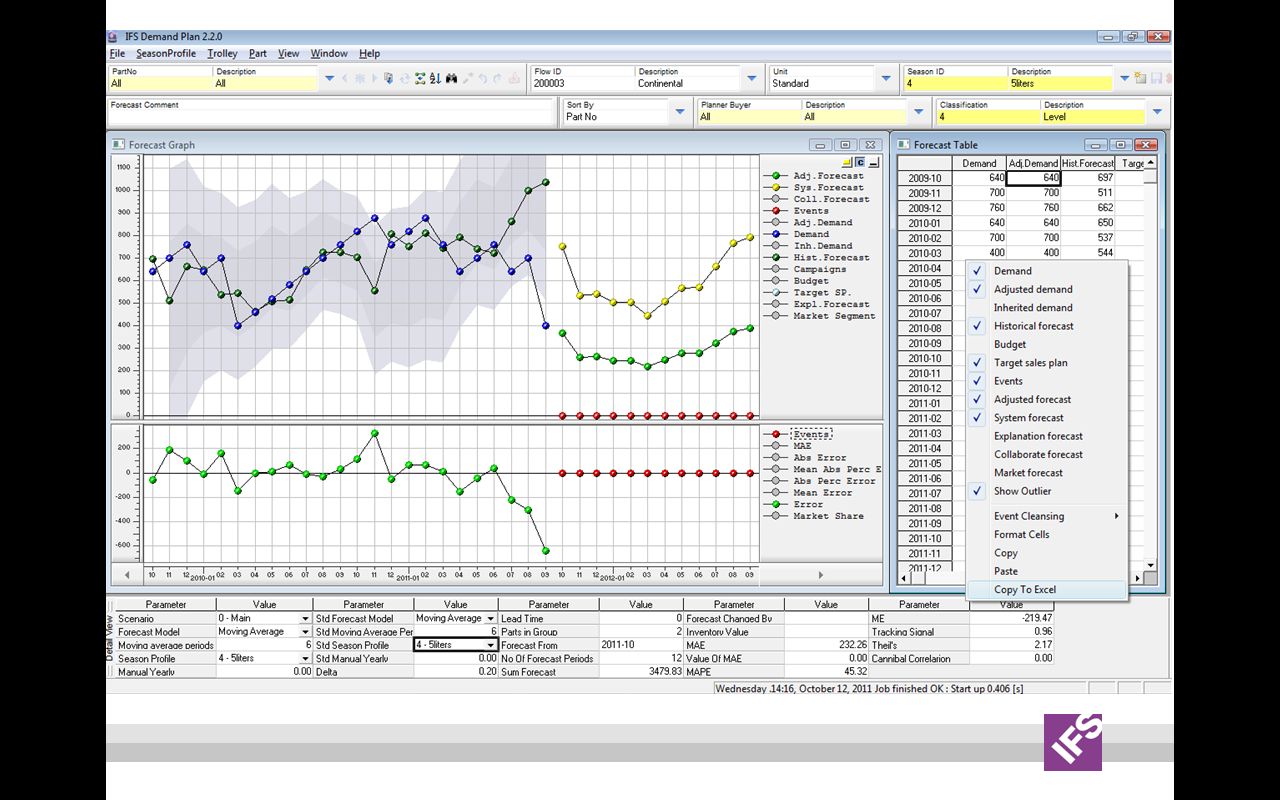Image resolution: width=1280 pixels, height=800 pixels.
Task: Click the next part arrow icon
Action: coord(375,78)
